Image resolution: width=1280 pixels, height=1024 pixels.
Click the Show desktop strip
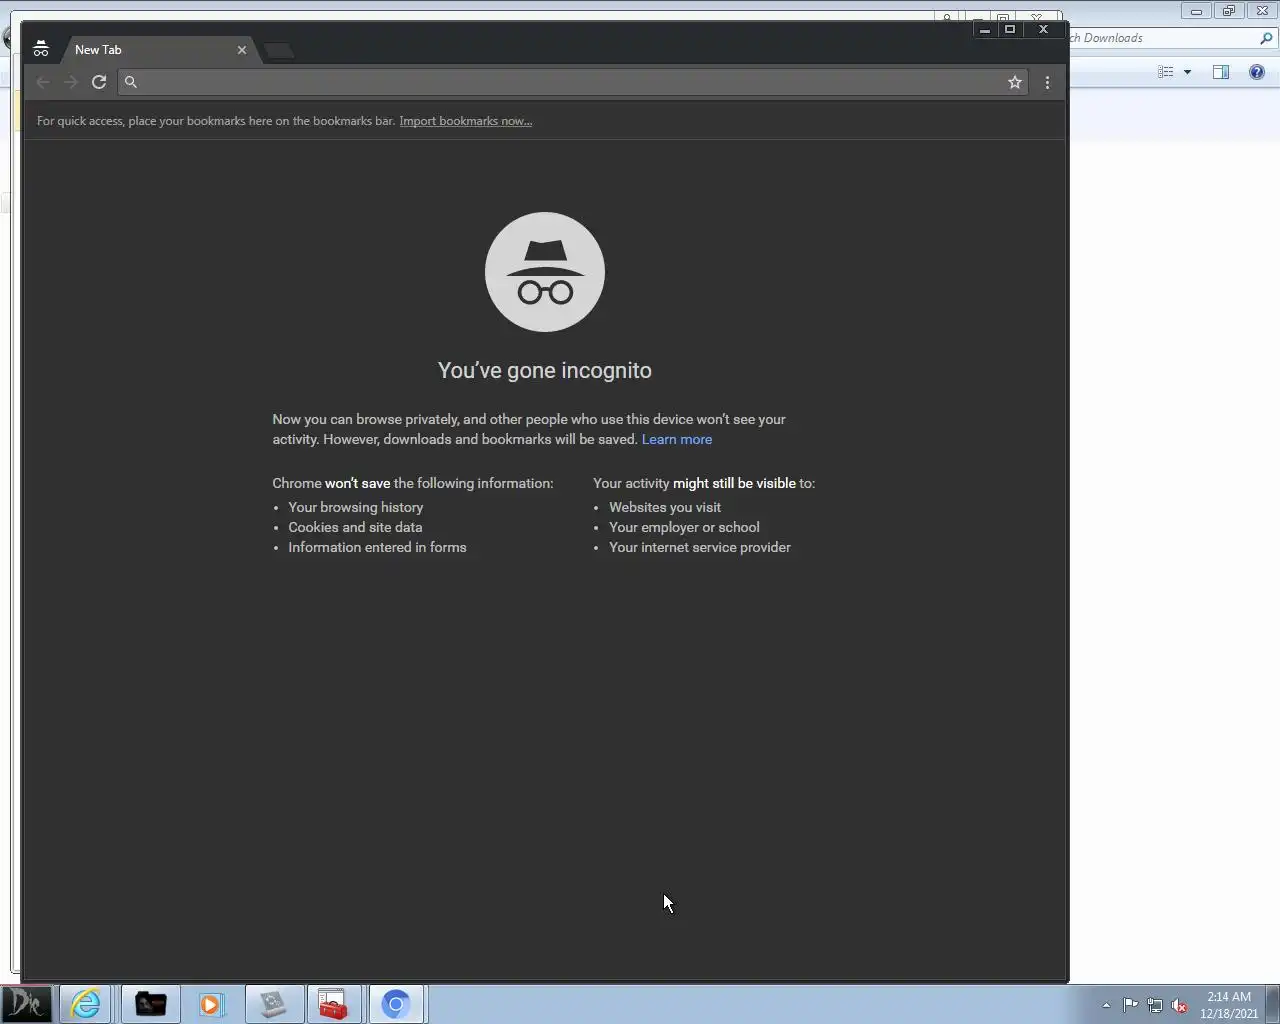(1273, 1005)
